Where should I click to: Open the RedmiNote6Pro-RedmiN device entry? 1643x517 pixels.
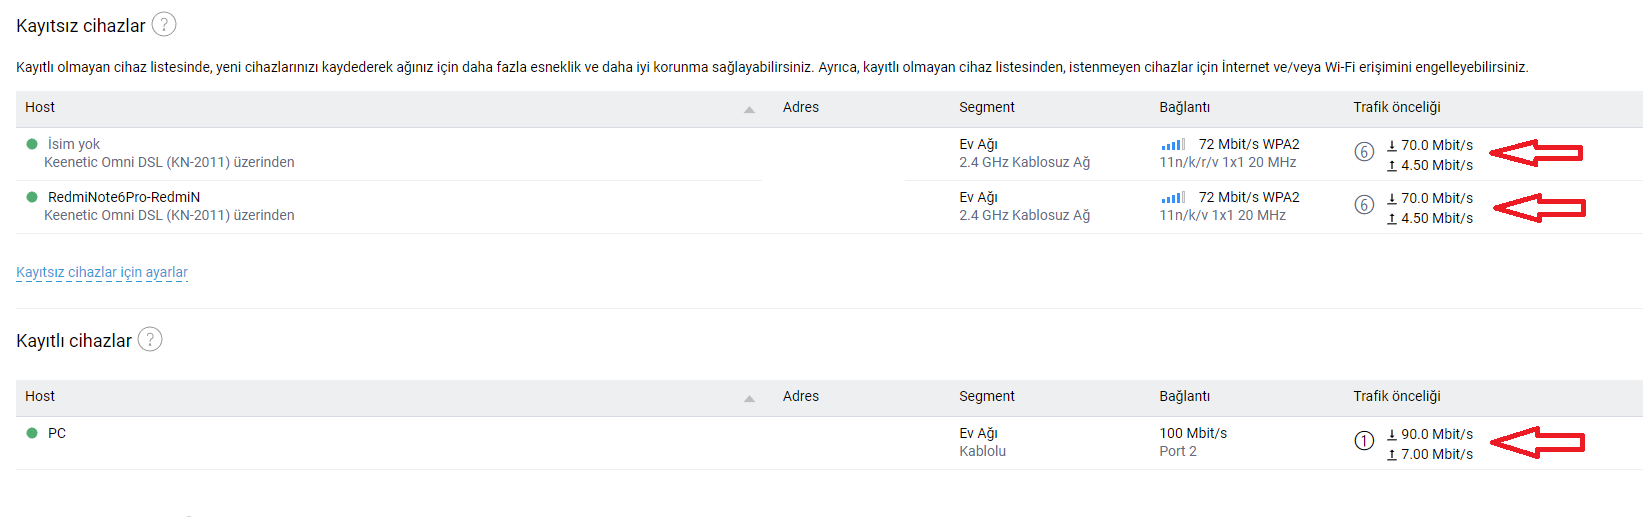[x=124, y=197]
